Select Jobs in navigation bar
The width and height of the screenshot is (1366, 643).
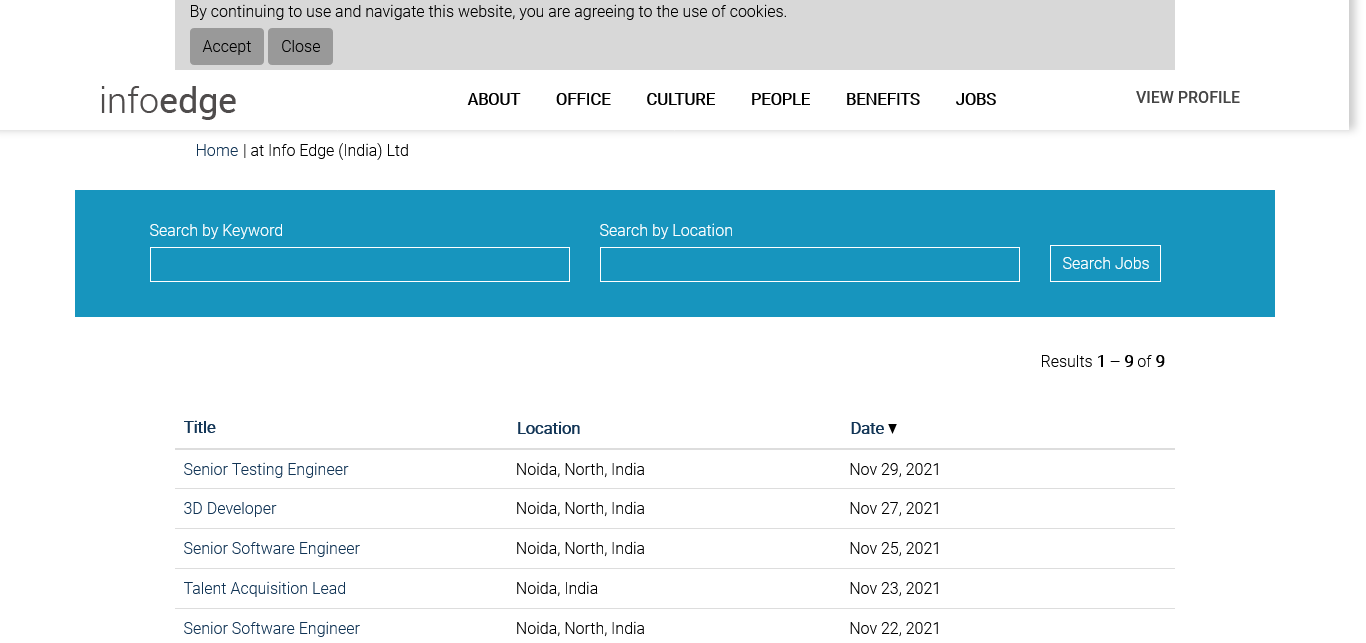[975, 100]
